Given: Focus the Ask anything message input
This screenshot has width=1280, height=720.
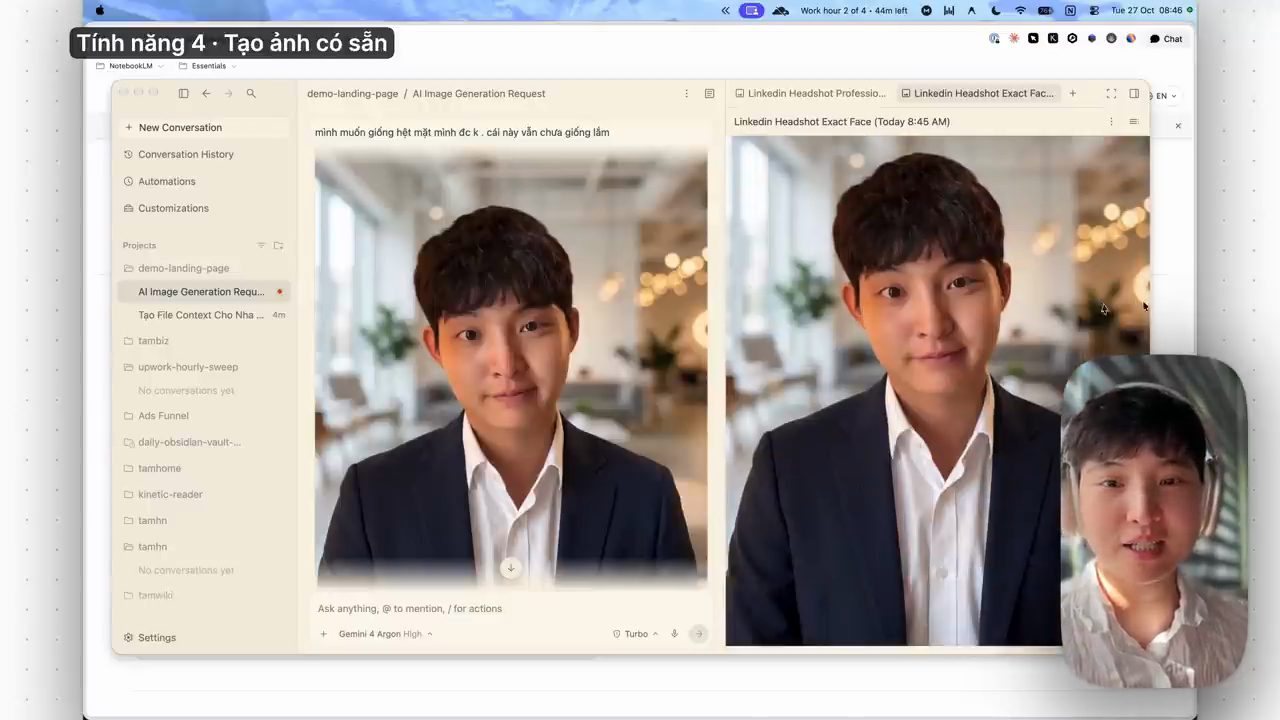Looking at the screenshot, I should (x=510, y=608).
